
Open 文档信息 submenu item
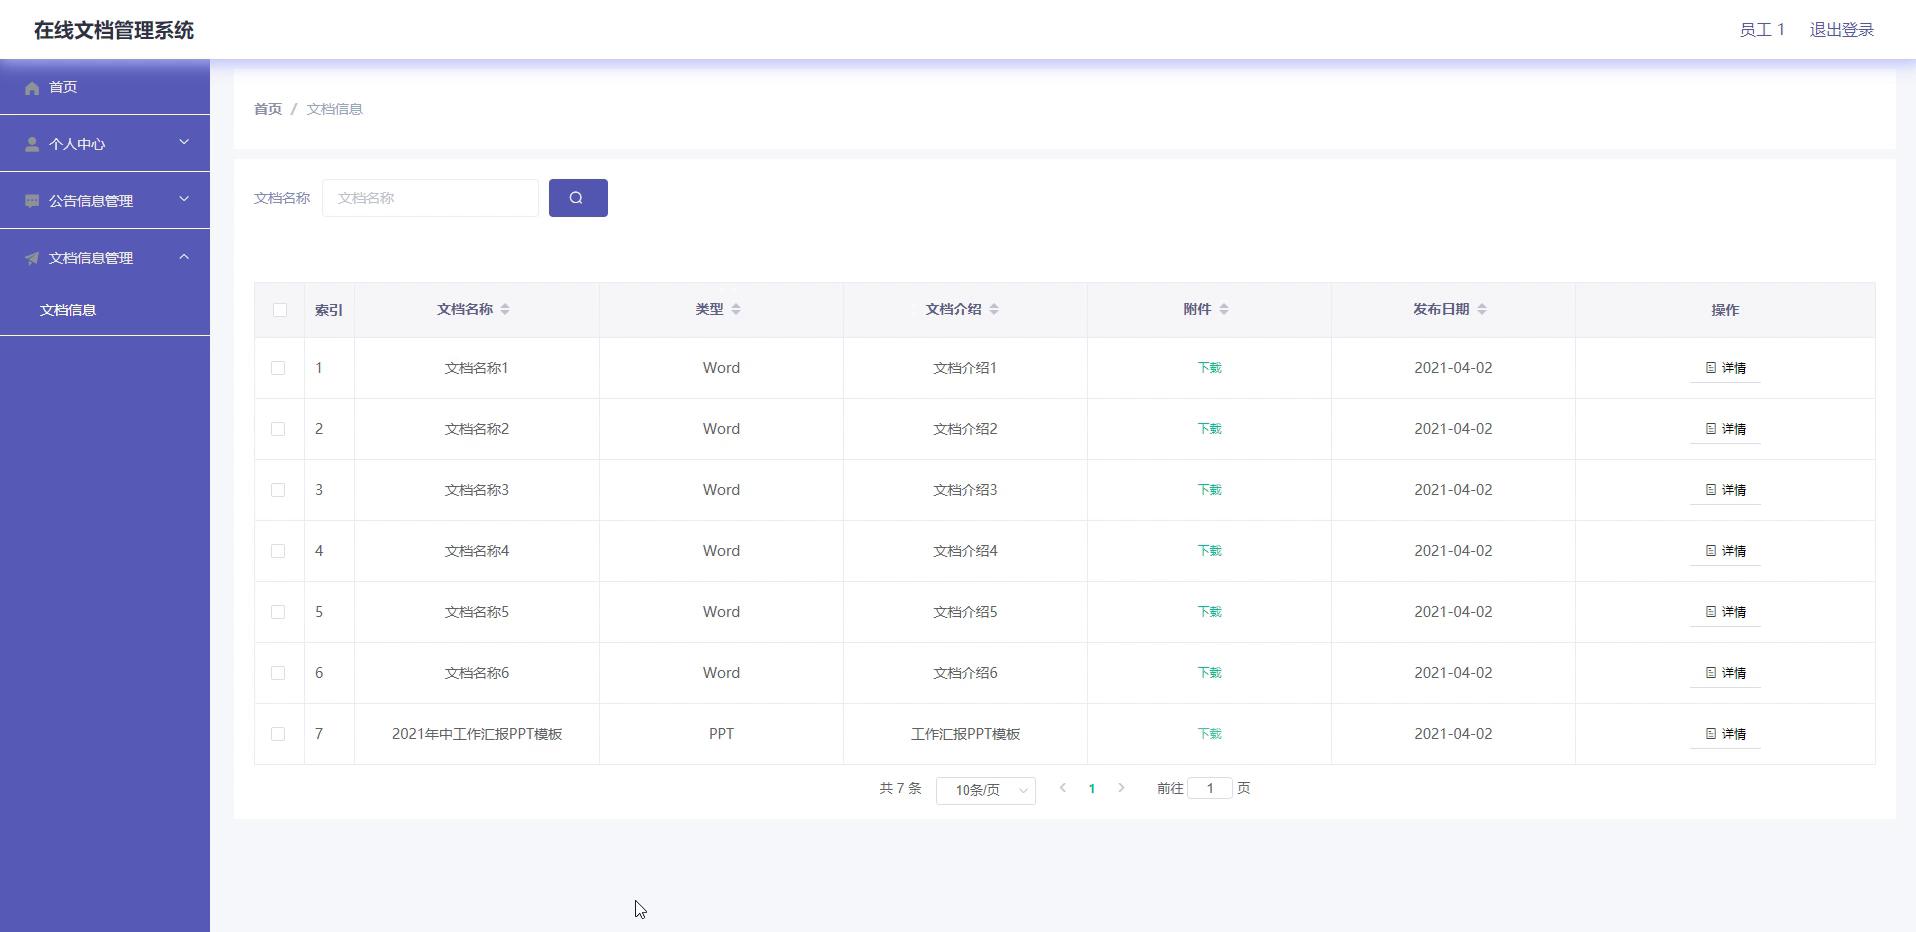pyautogui.click(x=68, y=310)
